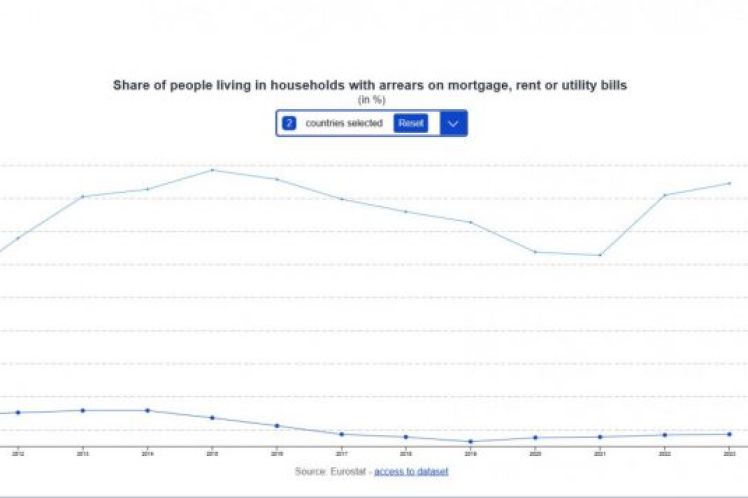The height and width of the screenshot is (498, 748).
Task: Select upper line data point for 2020
Action: click(x=535, y=252)
